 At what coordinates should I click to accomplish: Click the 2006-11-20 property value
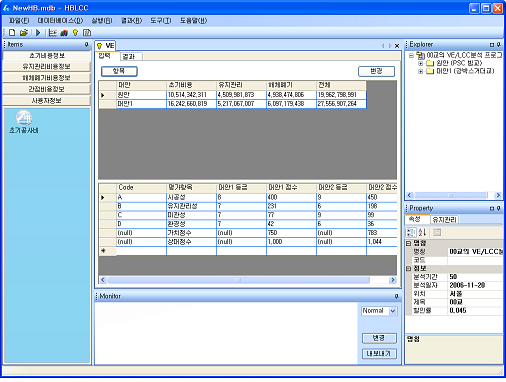tap(475, 285)
